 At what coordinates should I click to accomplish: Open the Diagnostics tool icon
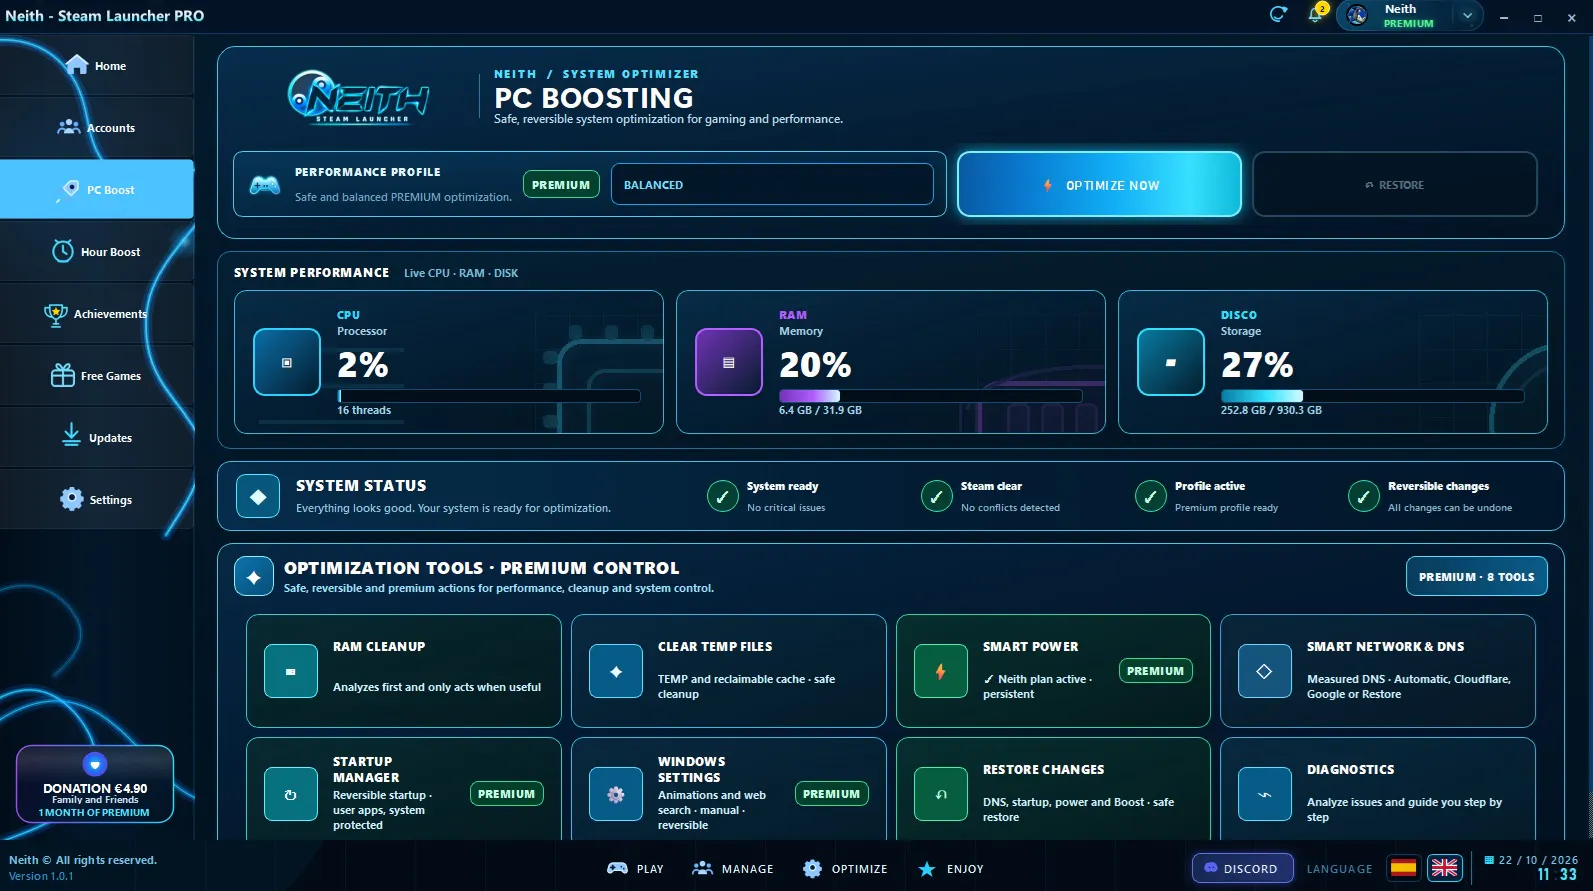pyautogui.click(x=1264, y=794)
